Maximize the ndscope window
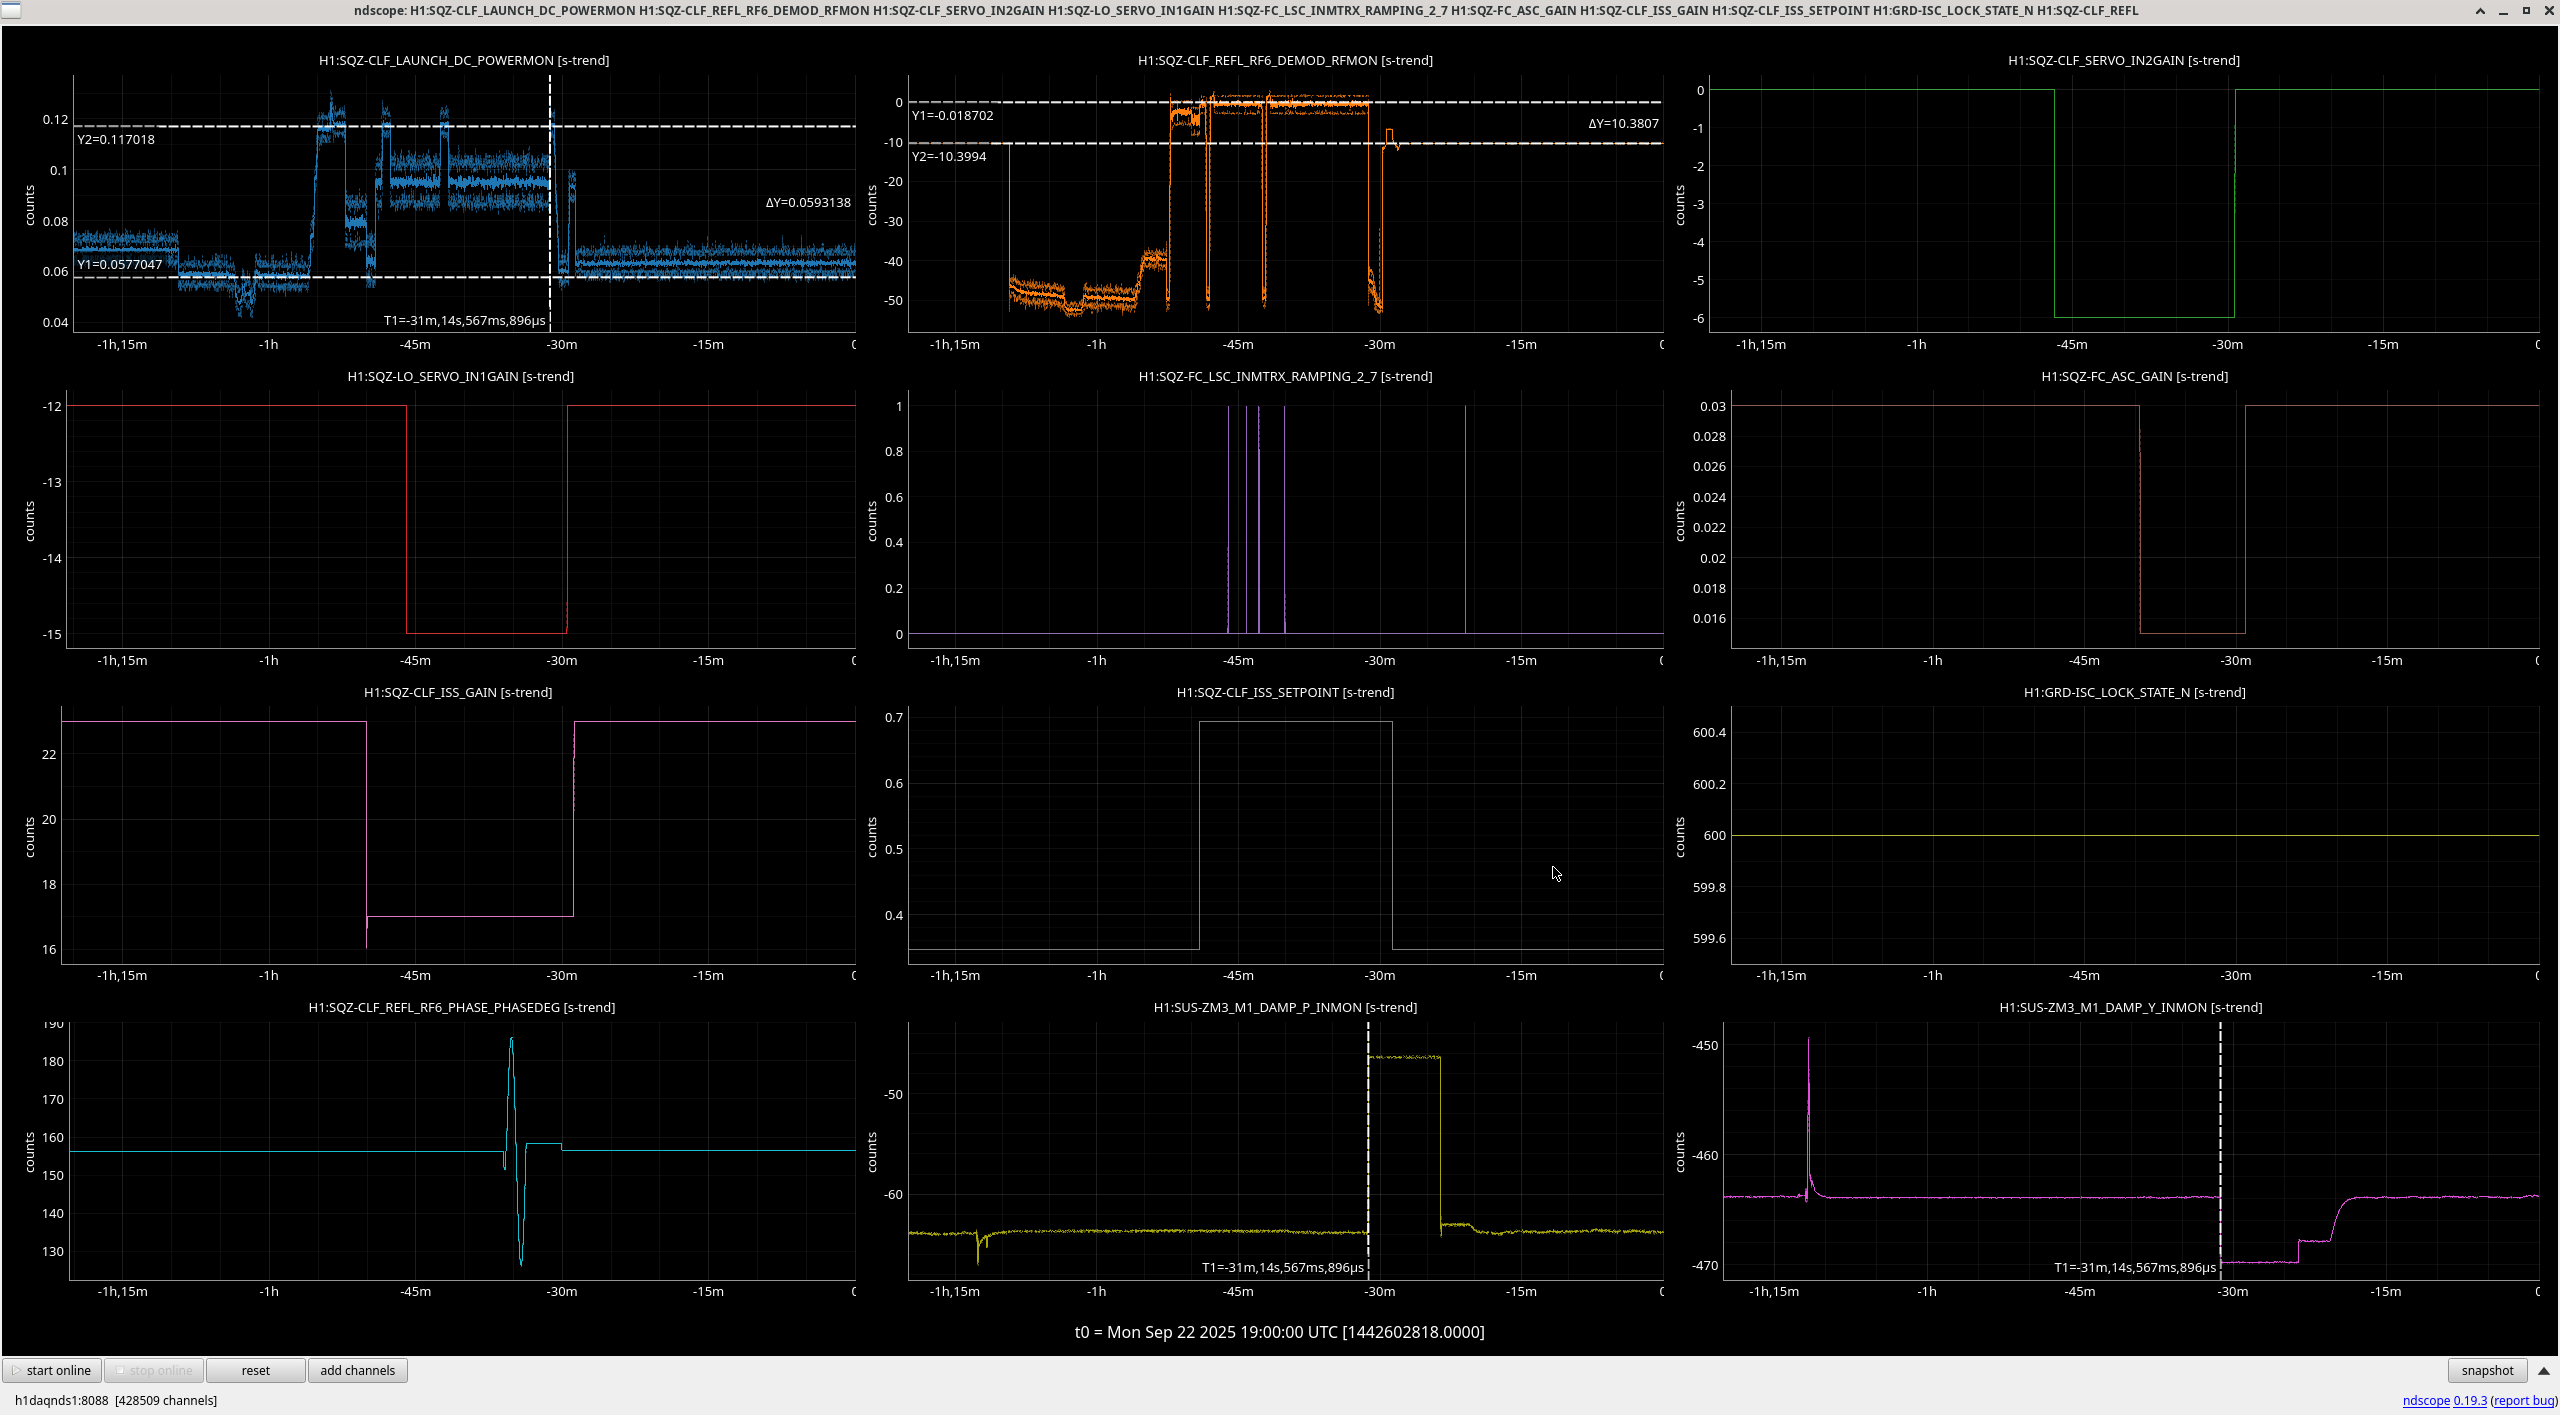2560x1415 pixels. [x=2526, y=11]
